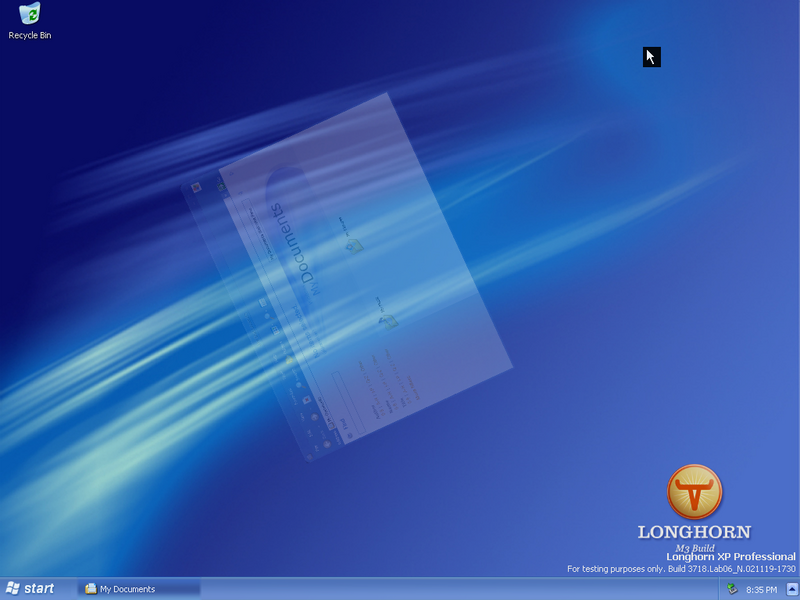This screenshot has width=800, height=600.
Task: Expand the up-arrow button beside the clock
Action: click(x=792, y=589)
